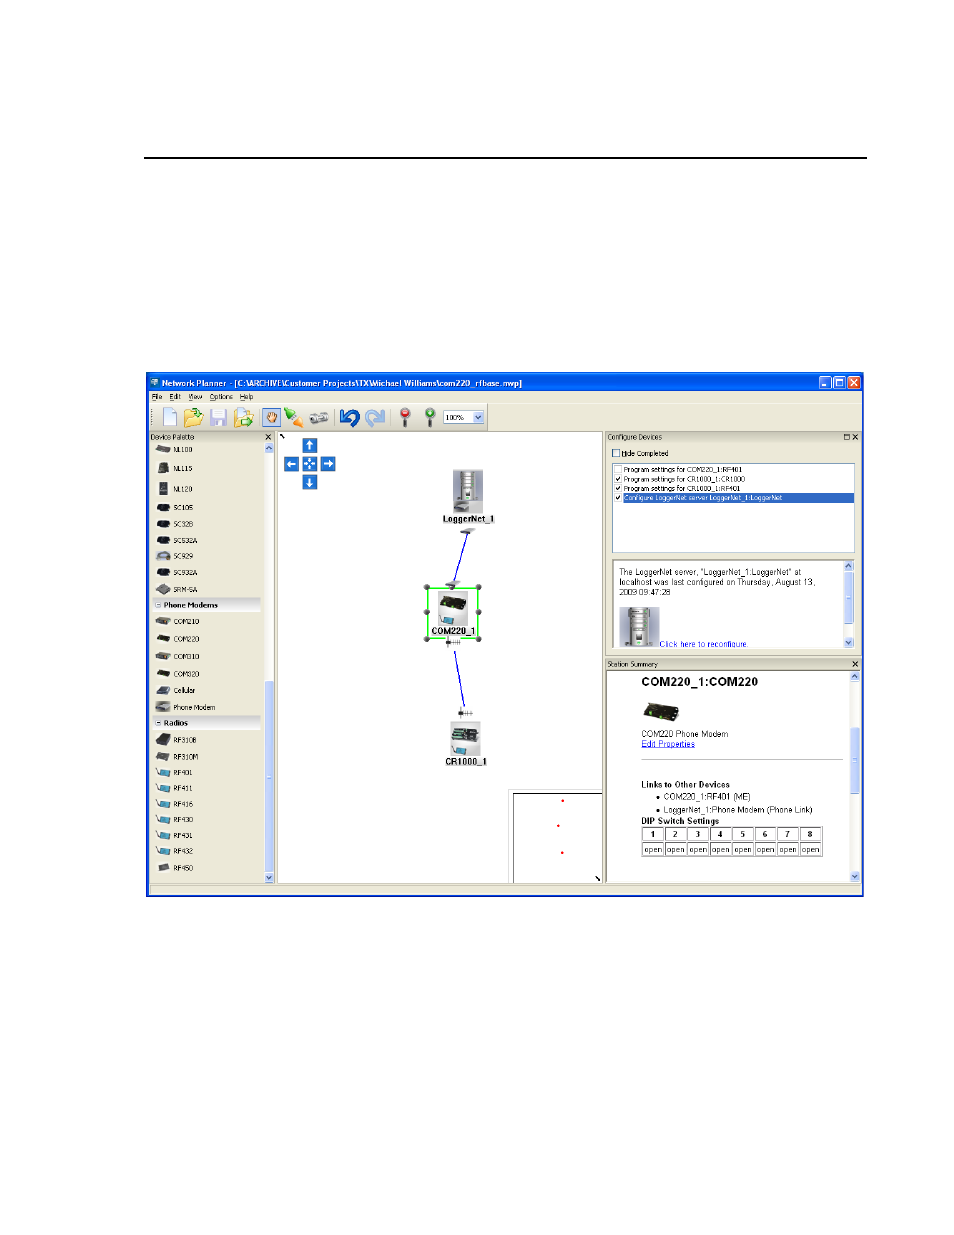The image size is (954, 1235).
Task: Collapse the Radios palette group
Action: click(x=158, y=723)
